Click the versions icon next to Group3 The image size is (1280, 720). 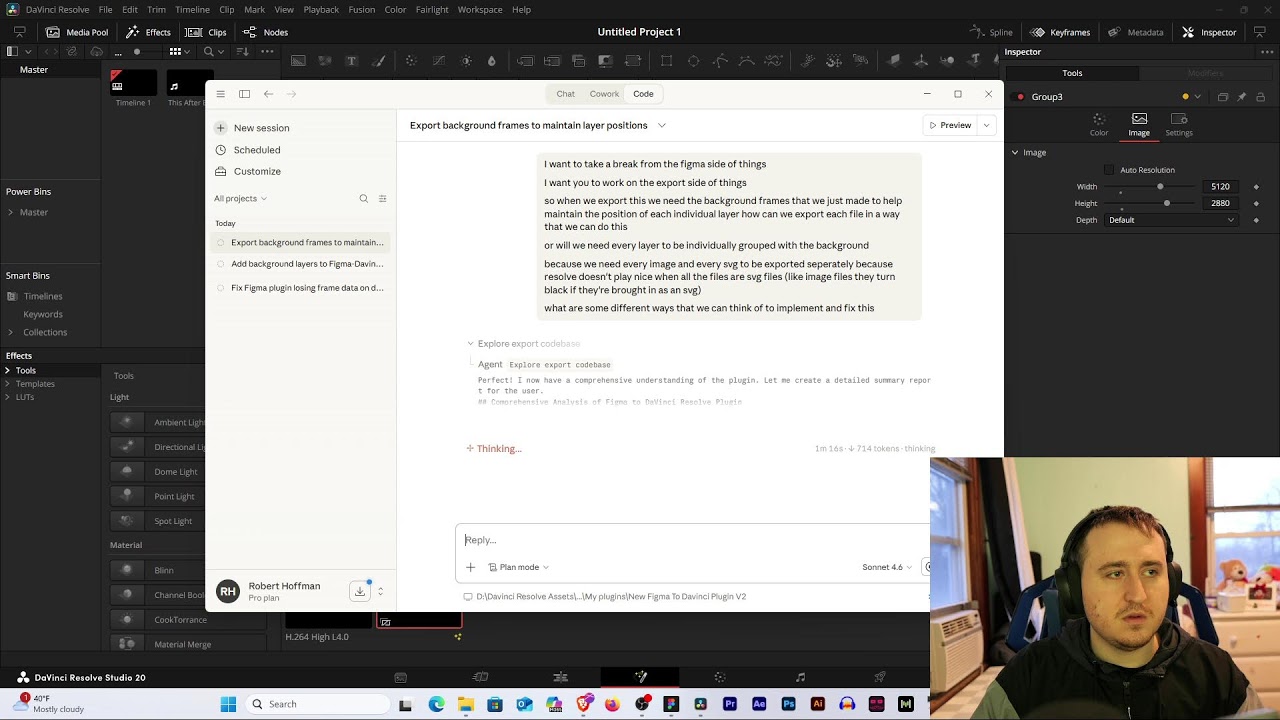tap(1223, 97)
